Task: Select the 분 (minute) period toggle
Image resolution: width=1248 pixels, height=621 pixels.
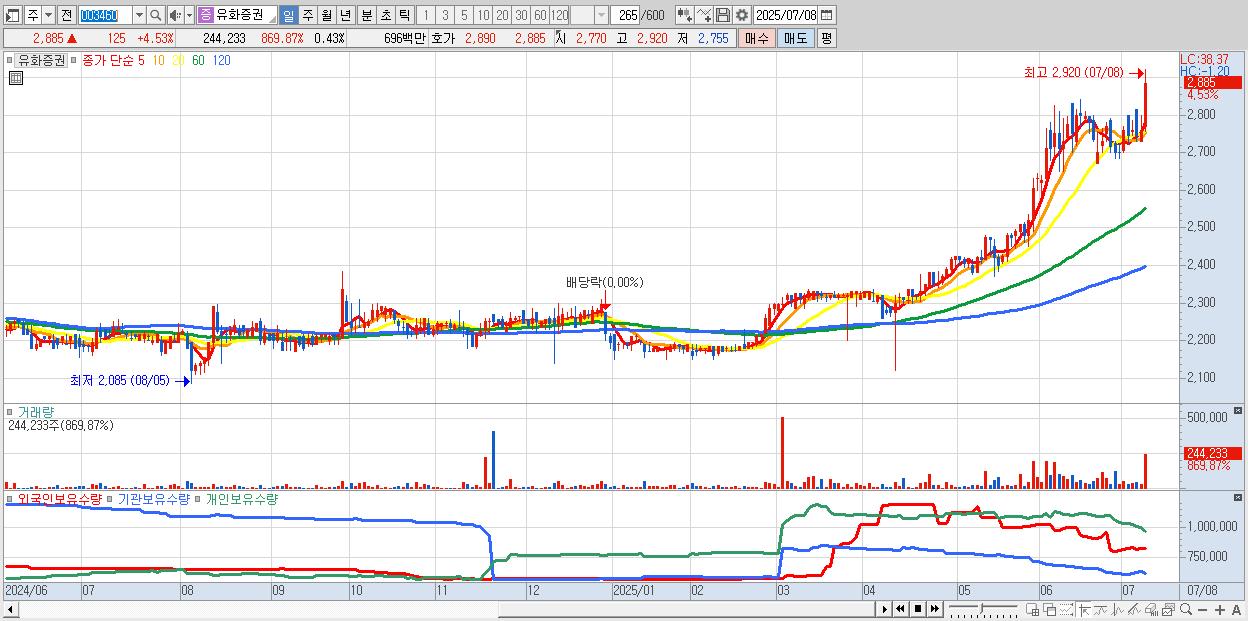Action: [367, 15]
